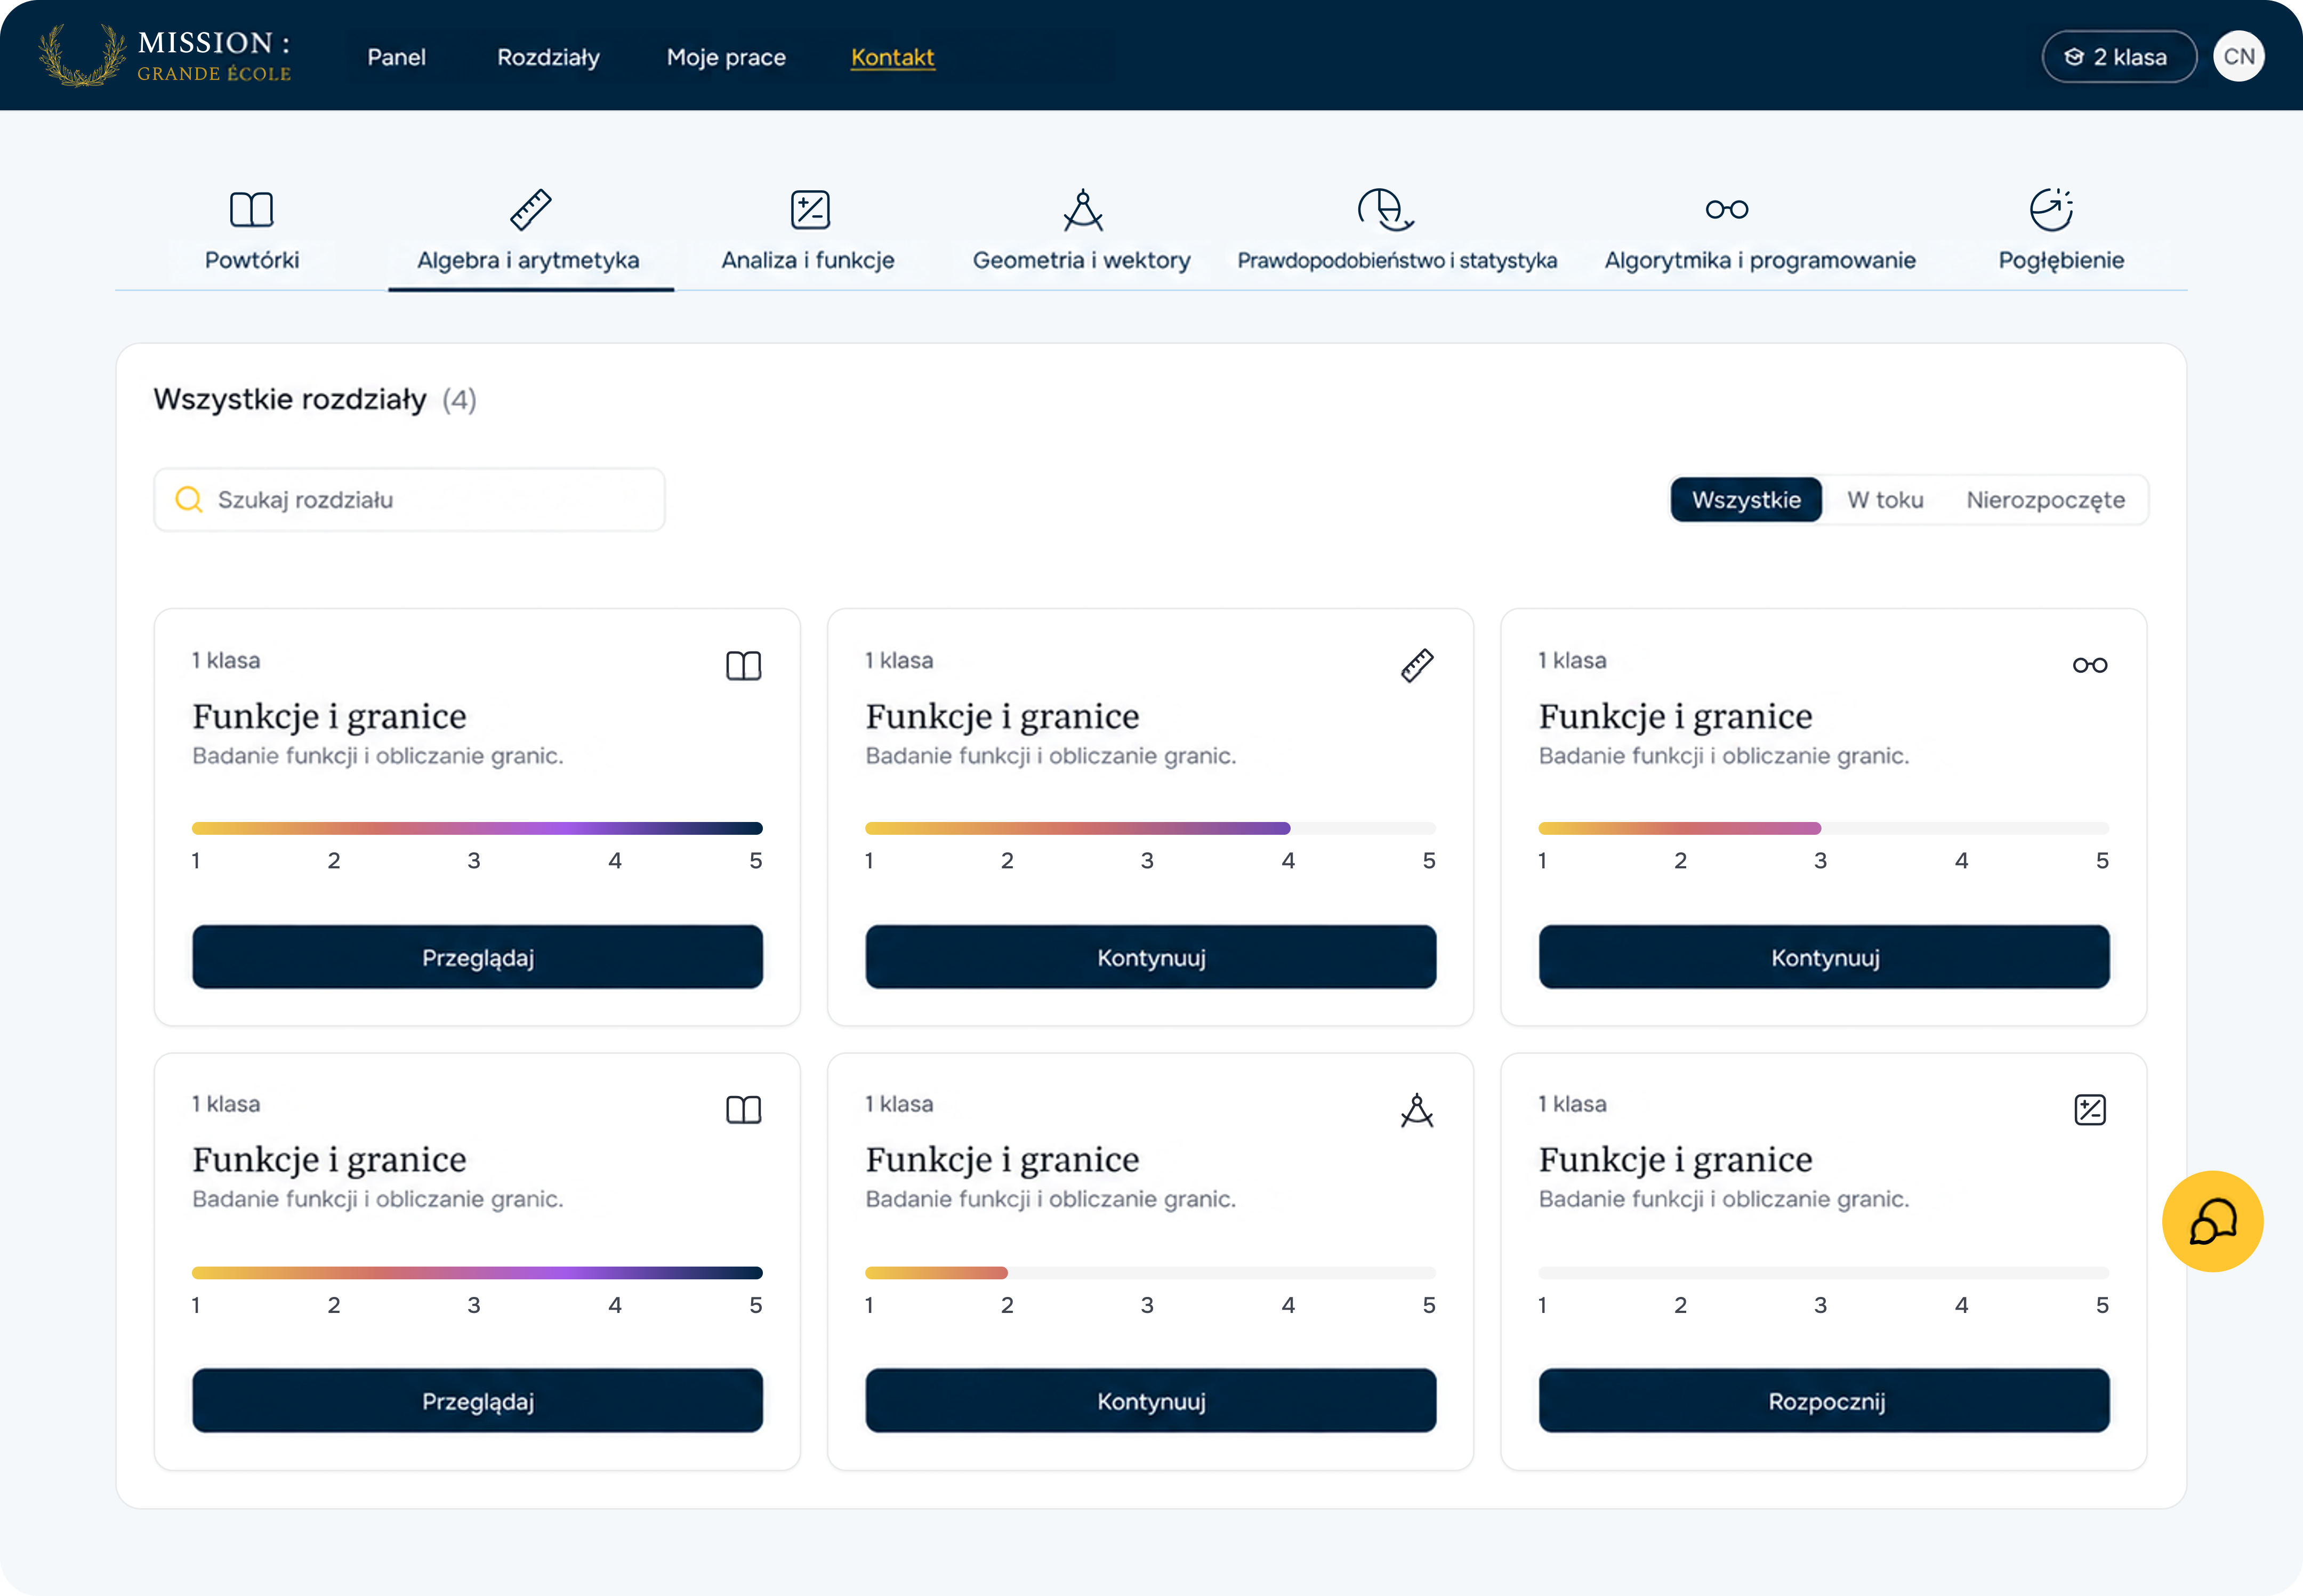Select the Prawdopodobieństwo i statystyka pie chart icon
The image size is (2303, 1596).
click(x=1386, y=210)
